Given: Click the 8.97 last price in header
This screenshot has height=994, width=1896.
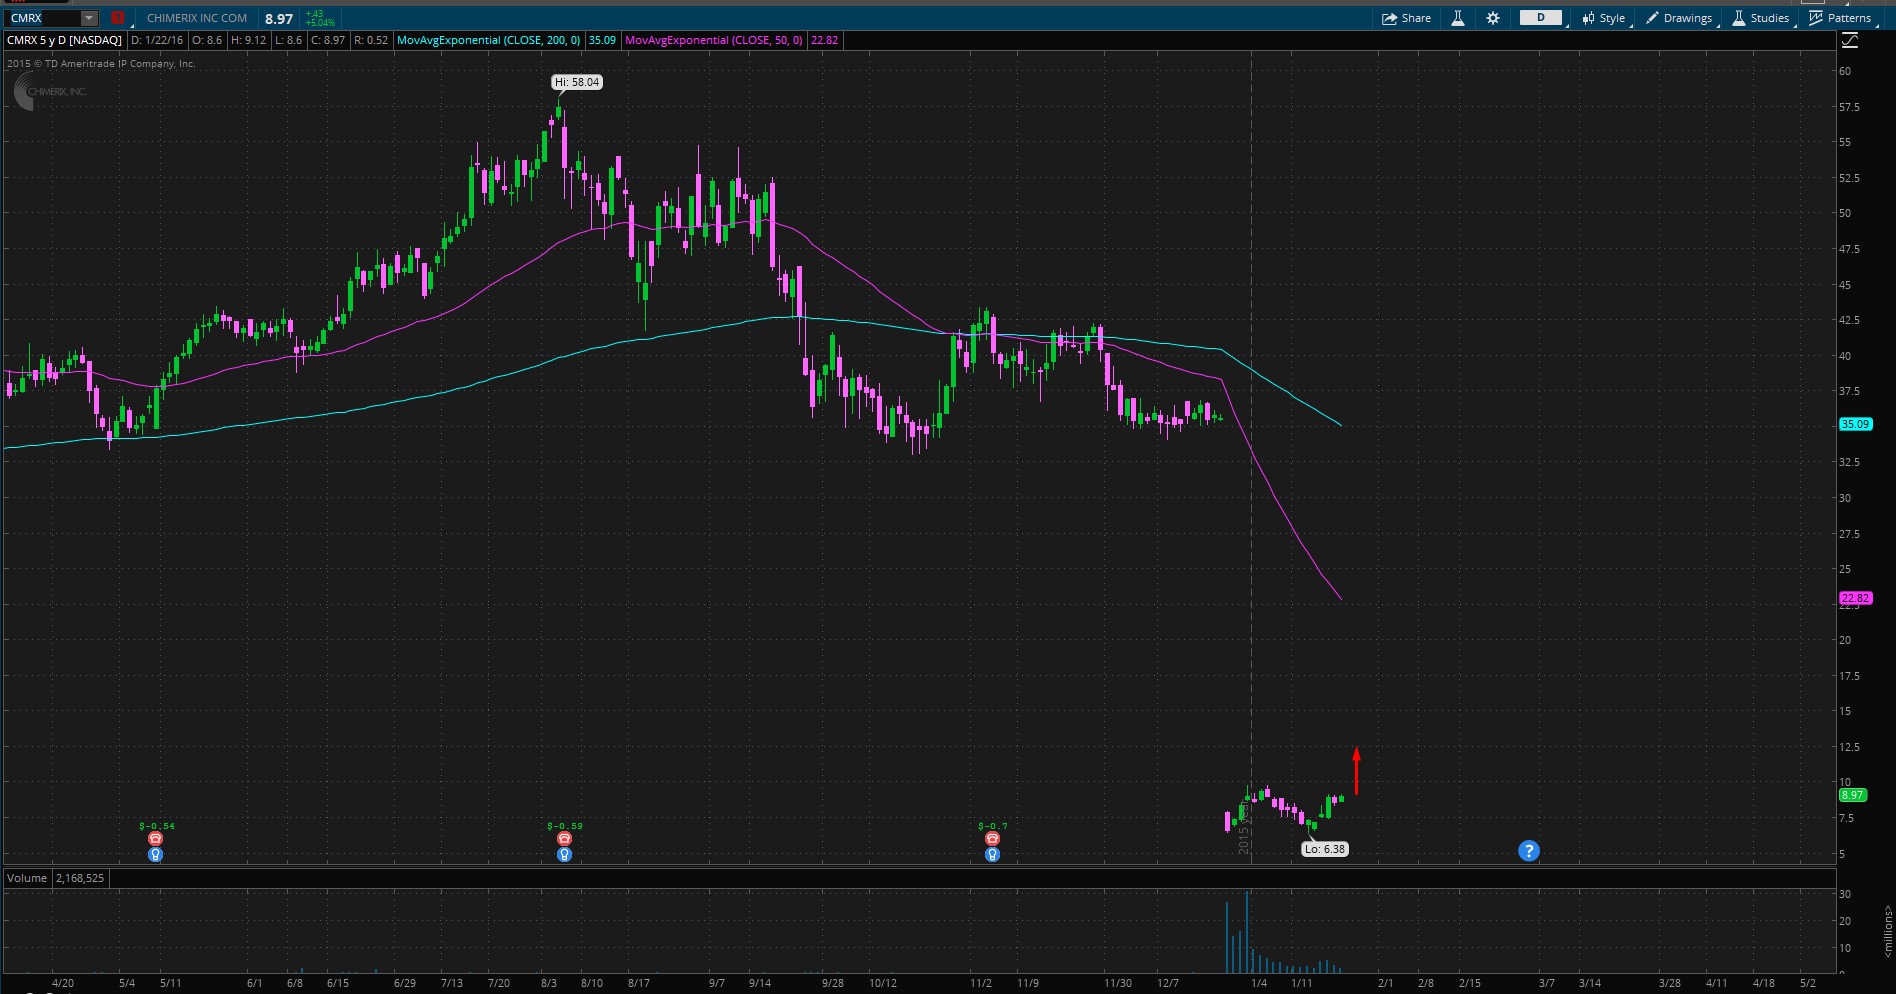Looking at the screenshot, I should pos(279,19).
